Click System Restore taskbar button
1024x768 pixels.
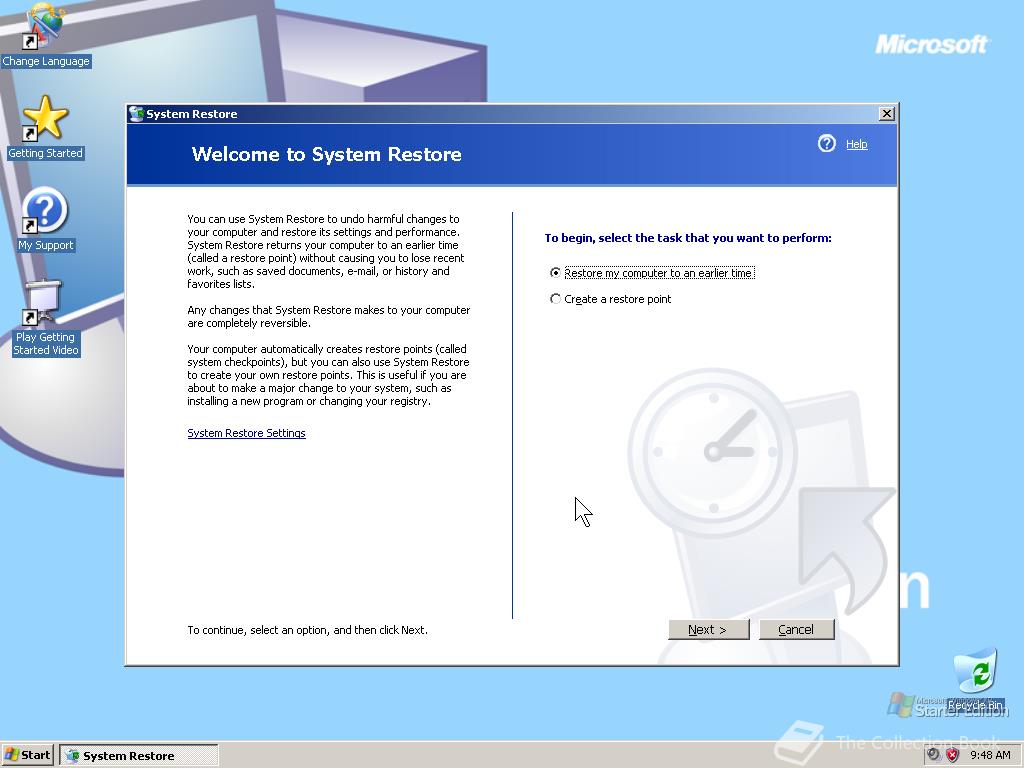coord(138,756)
